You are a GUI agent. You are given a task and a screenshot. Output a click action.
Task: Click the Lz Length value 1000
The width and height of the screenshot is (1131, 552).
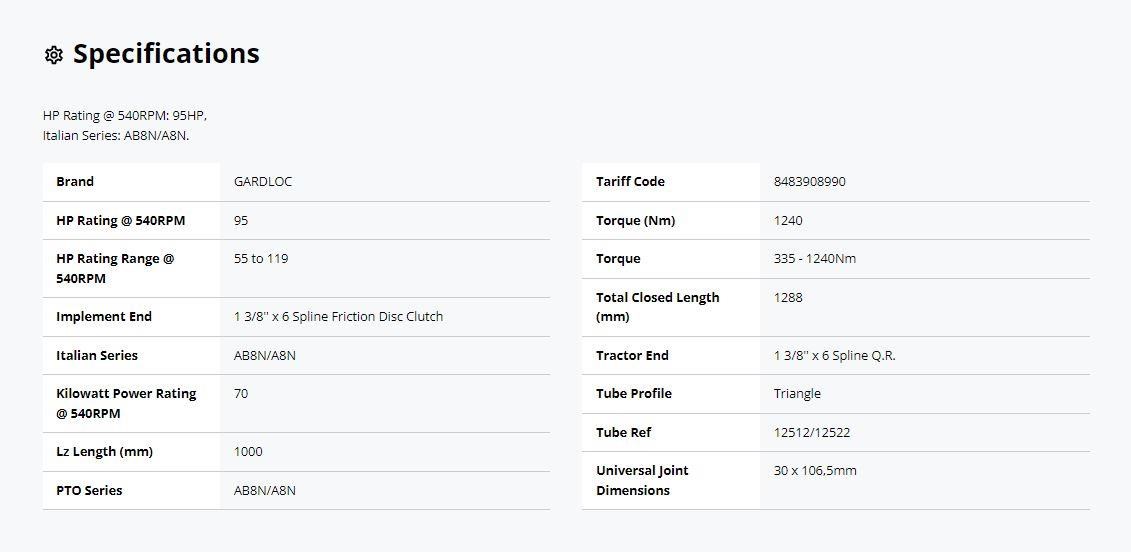tap(248, 452)
